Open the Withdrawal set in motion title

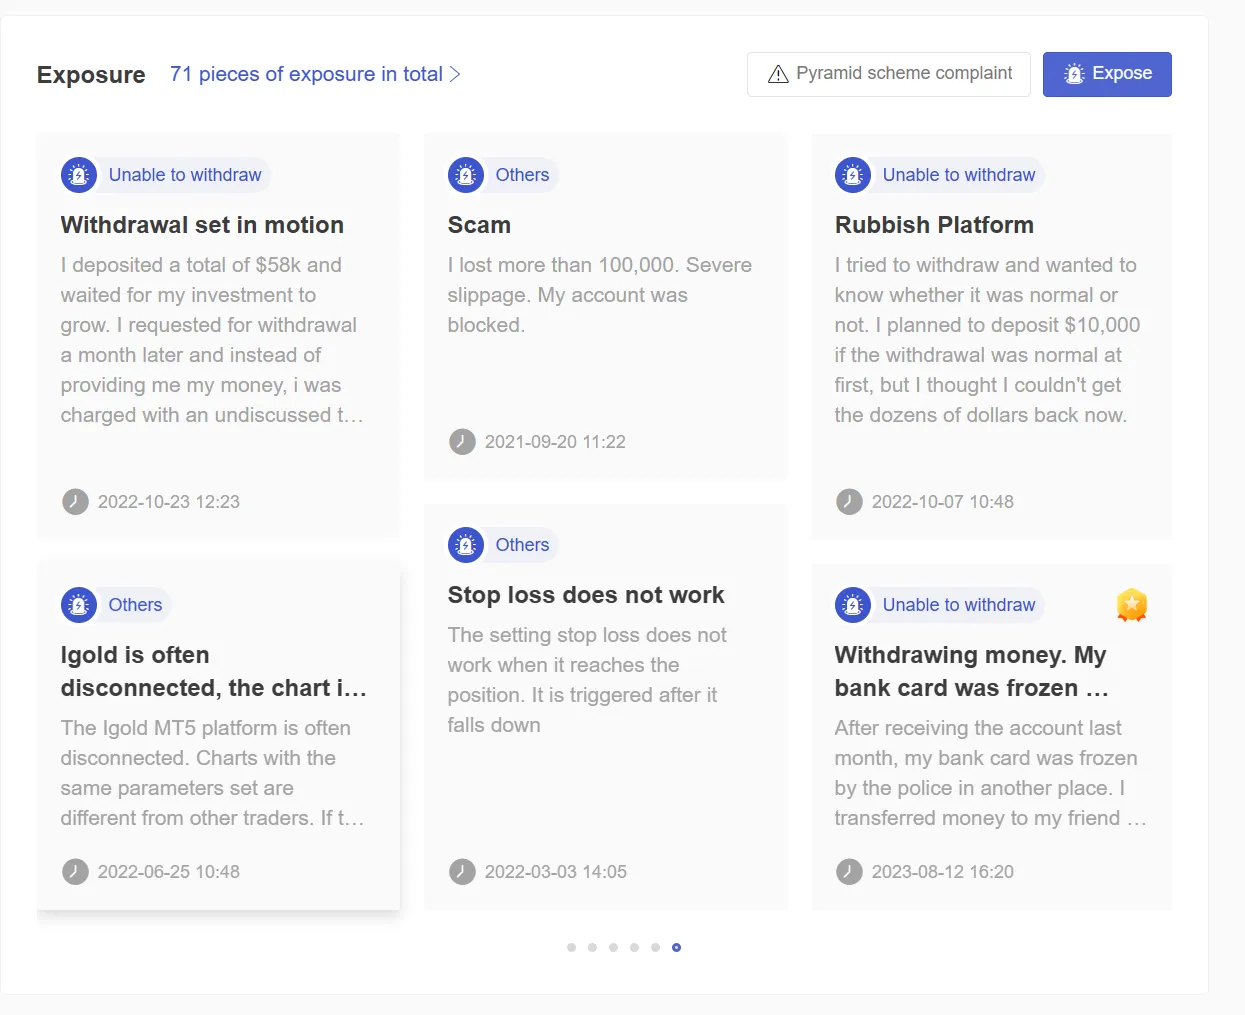pos(202,225)
